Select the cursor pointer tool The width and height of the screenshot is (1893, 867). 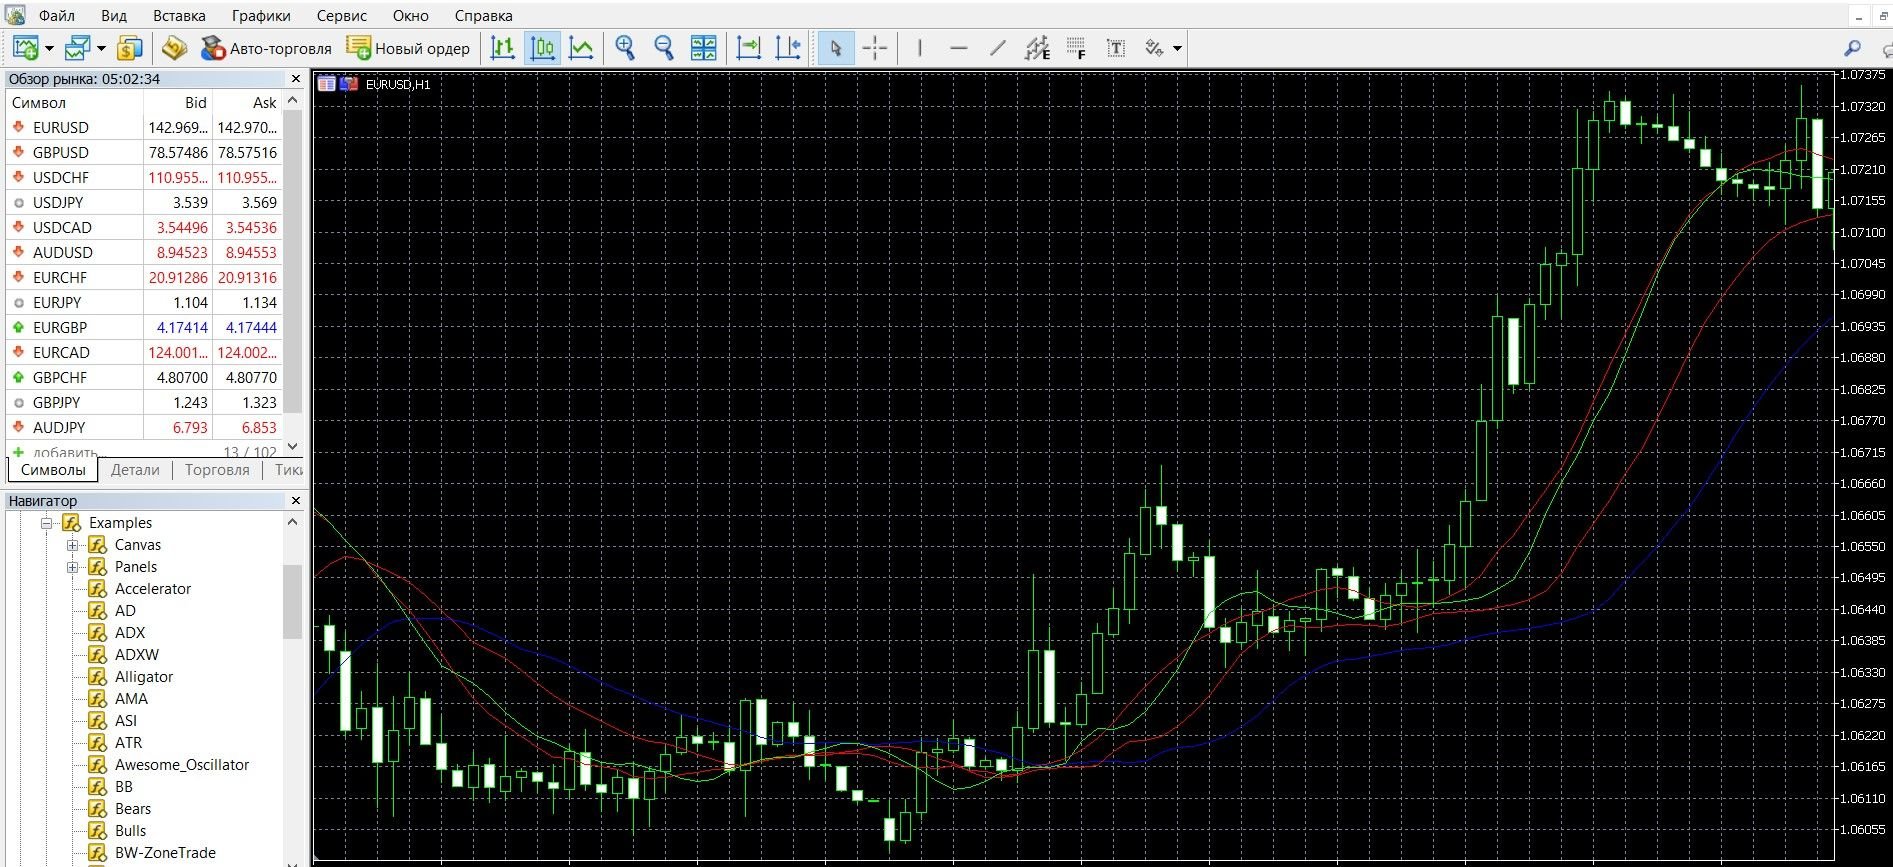point(836,48)
